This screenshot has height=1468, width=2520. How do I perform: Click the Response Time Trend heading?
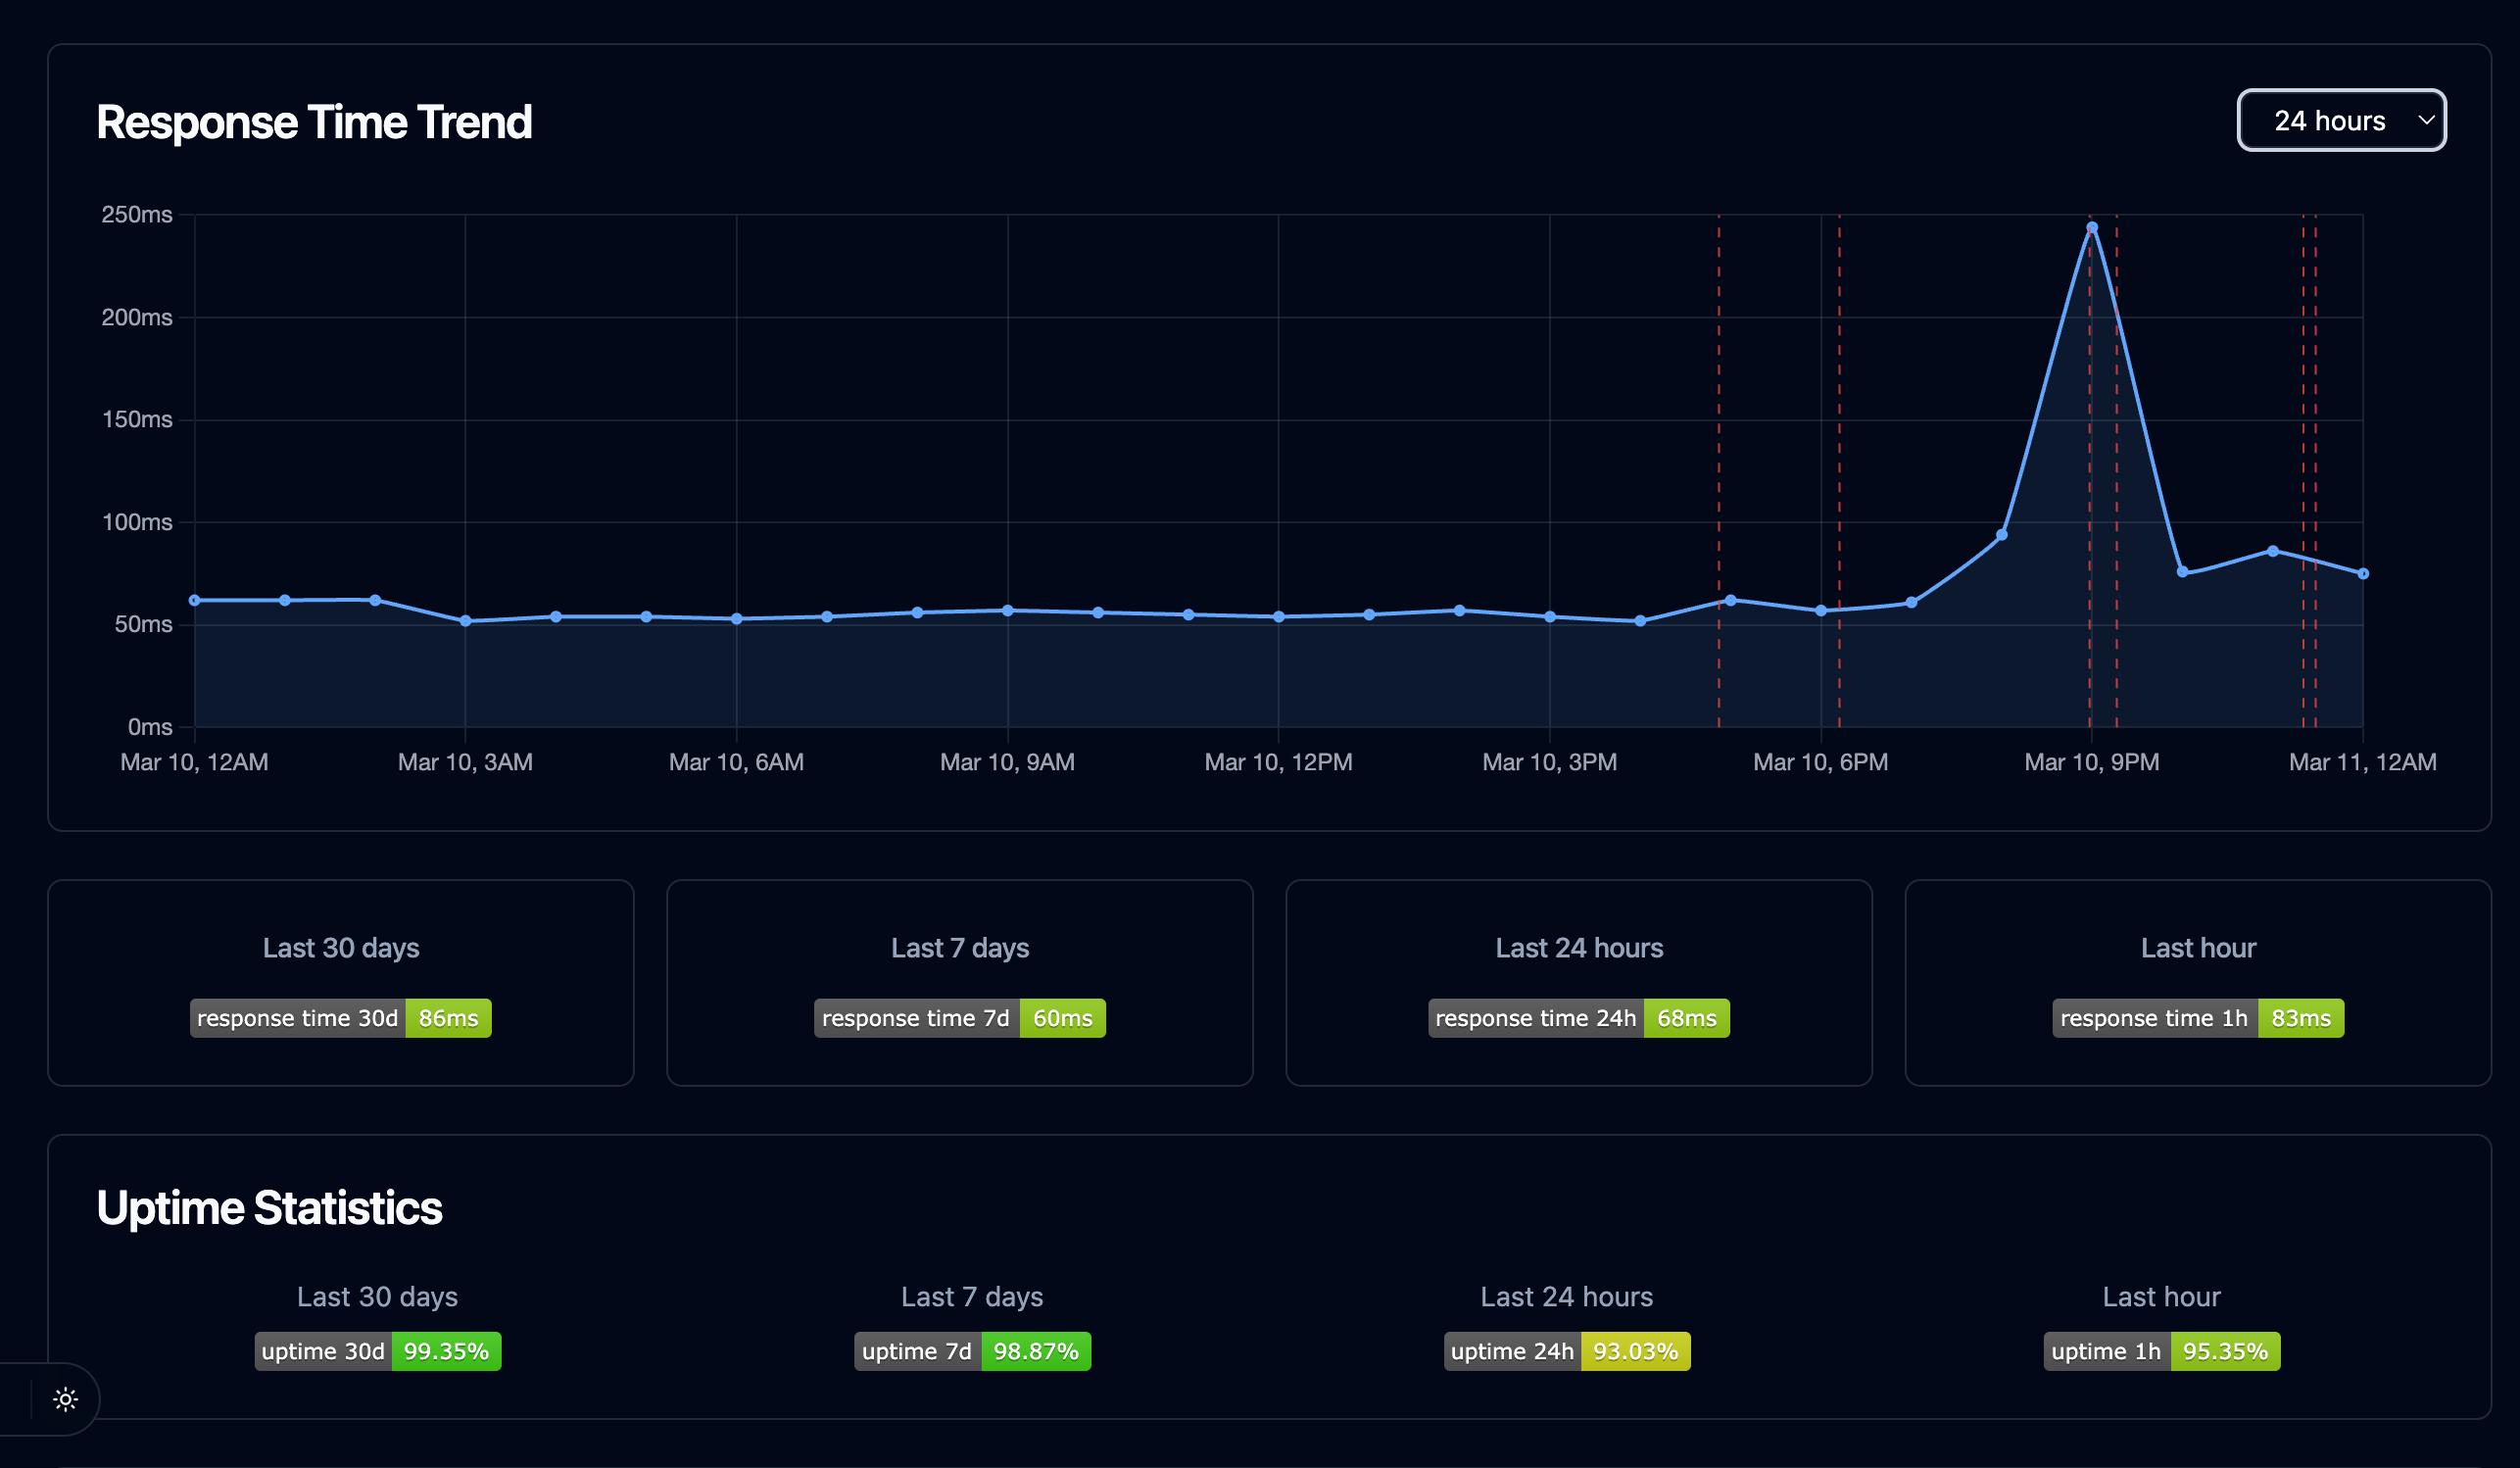314,122
